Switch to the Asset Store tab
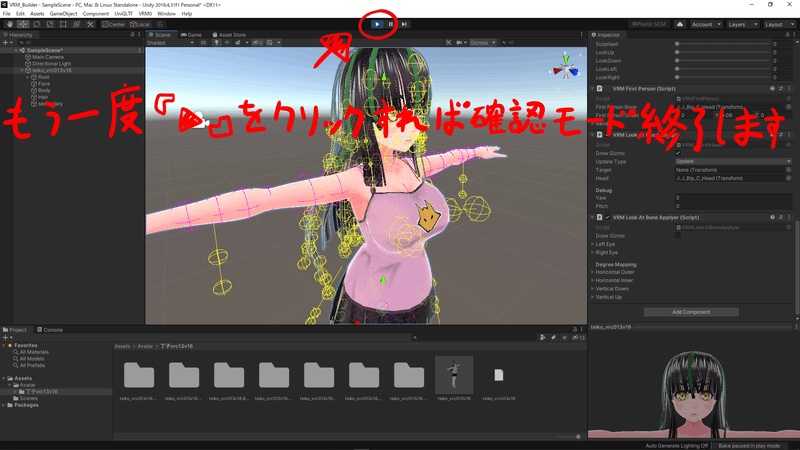 click(229, 35)
